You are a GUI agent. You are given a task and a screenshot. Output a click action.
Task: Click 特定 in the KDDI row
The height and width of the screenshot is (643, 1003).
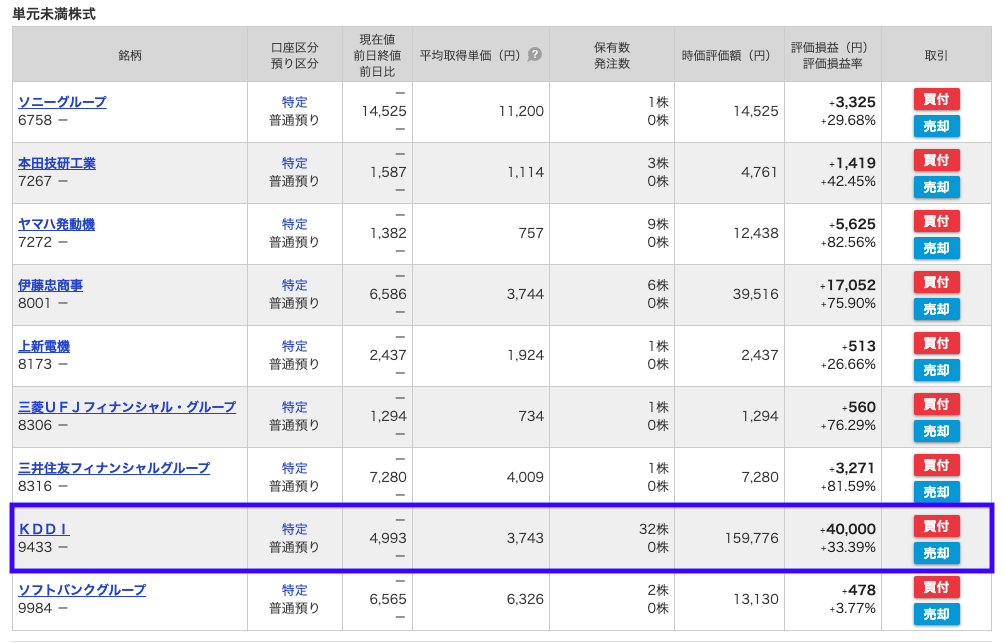click(x=294, y=529)
